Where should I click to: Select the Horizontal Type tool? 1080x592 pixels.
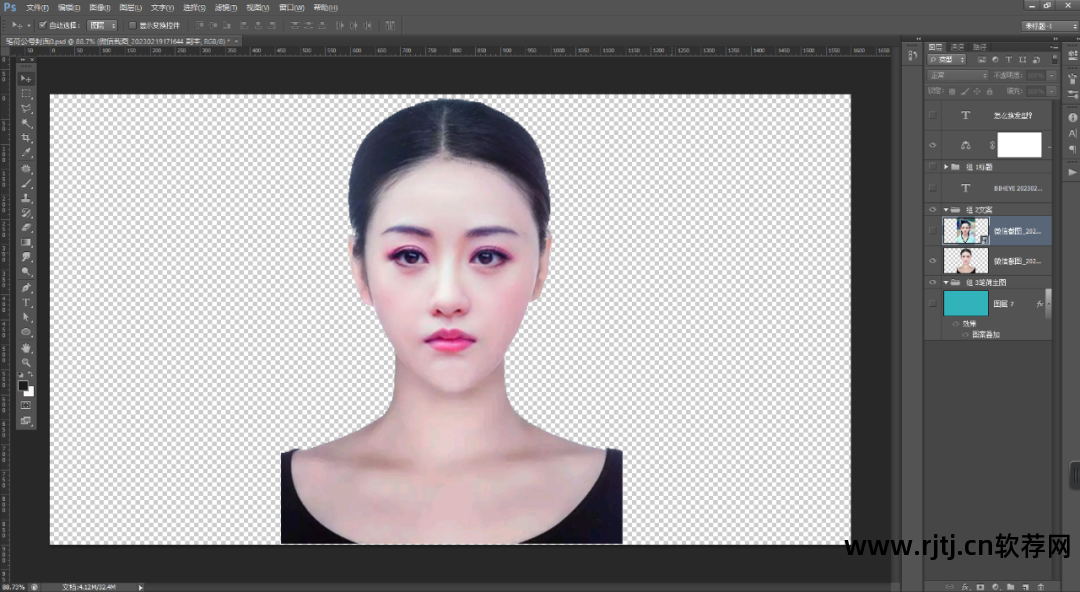click(26, 302)
